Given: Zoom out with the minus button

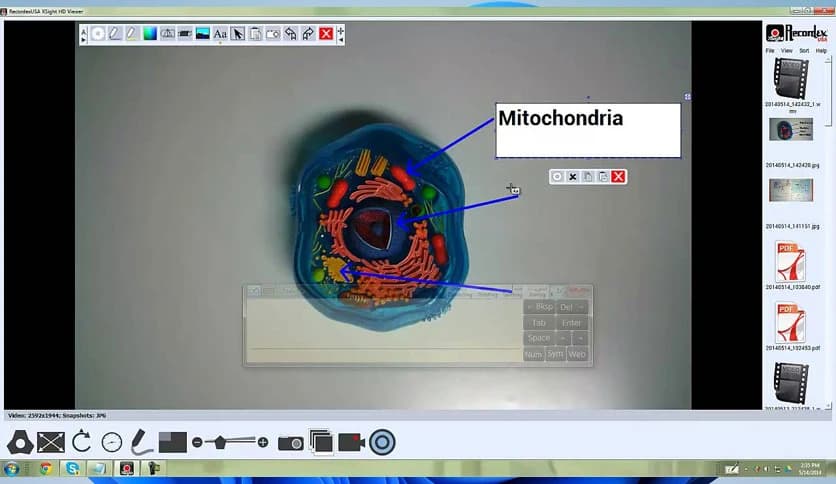Looking at the screenshot, I should coord(197,442).
